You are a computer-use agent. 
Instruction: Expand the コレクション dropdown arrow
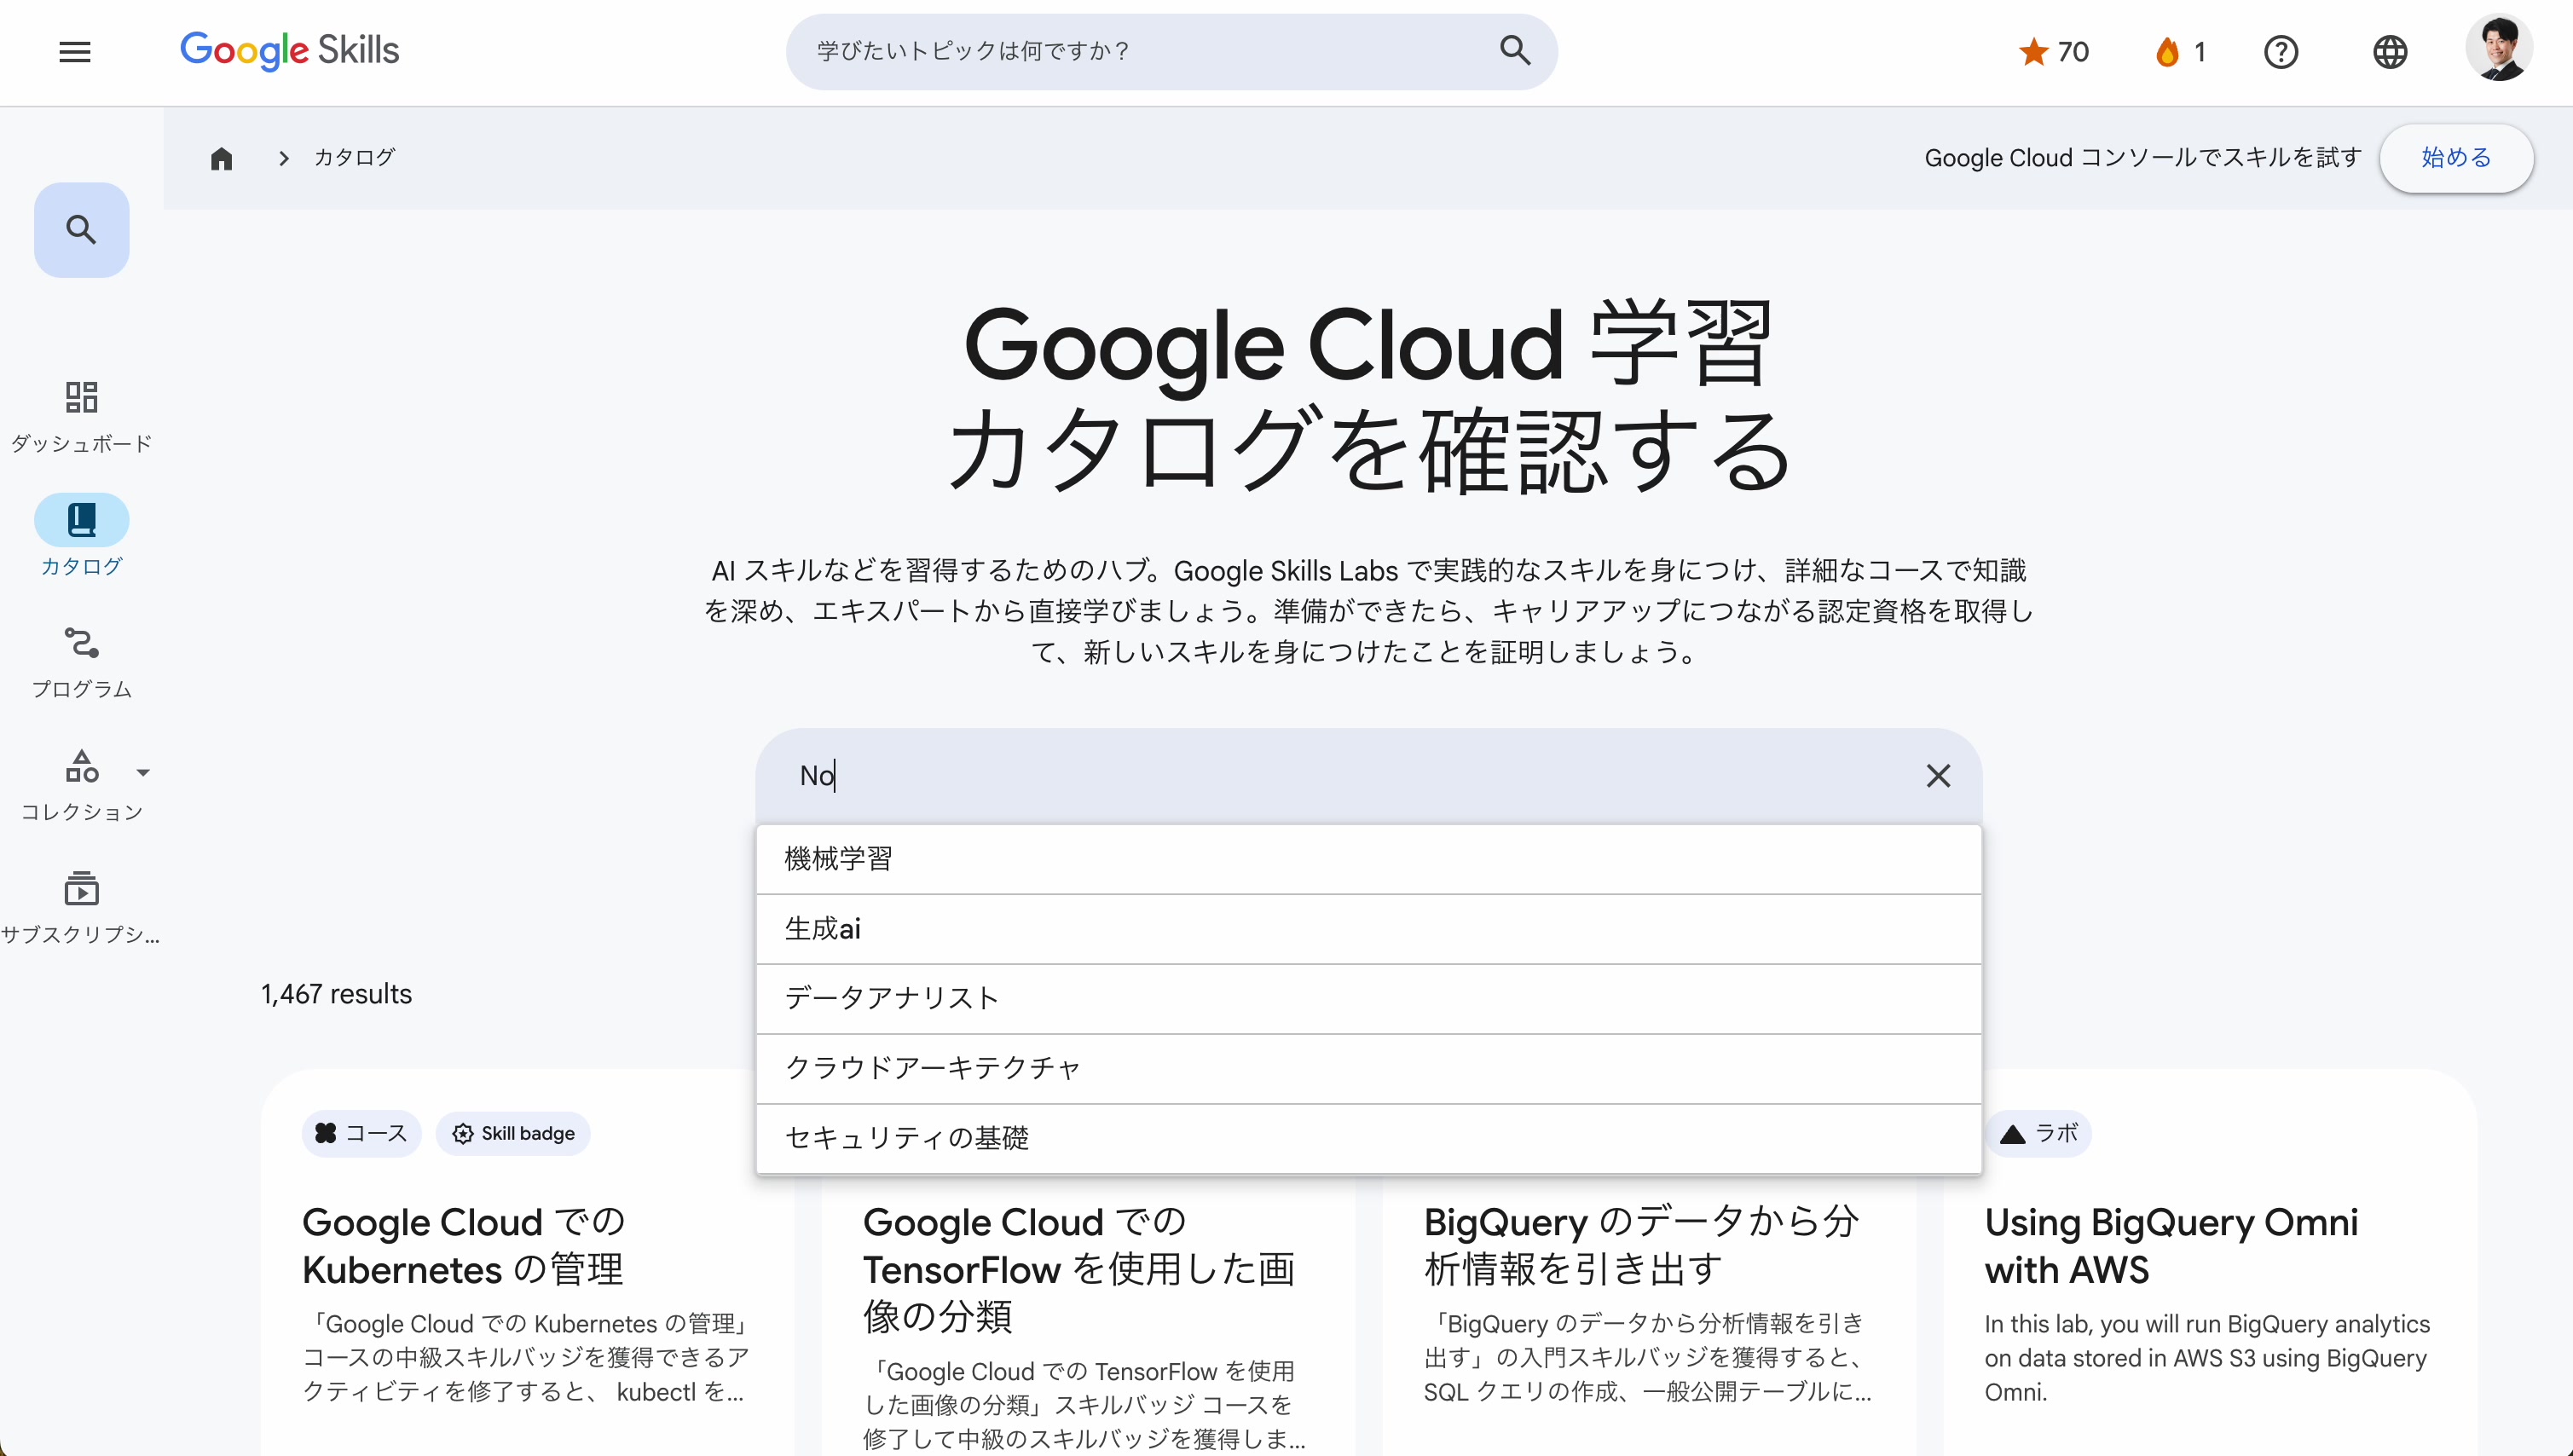click(144, 772)
